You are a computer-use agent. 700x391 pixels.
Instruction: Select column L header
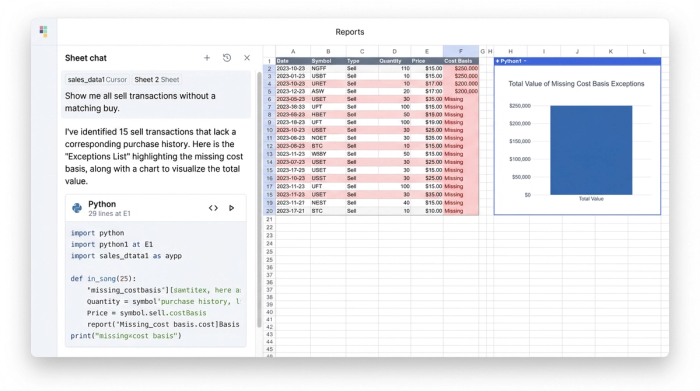click(x=644, y=51)
